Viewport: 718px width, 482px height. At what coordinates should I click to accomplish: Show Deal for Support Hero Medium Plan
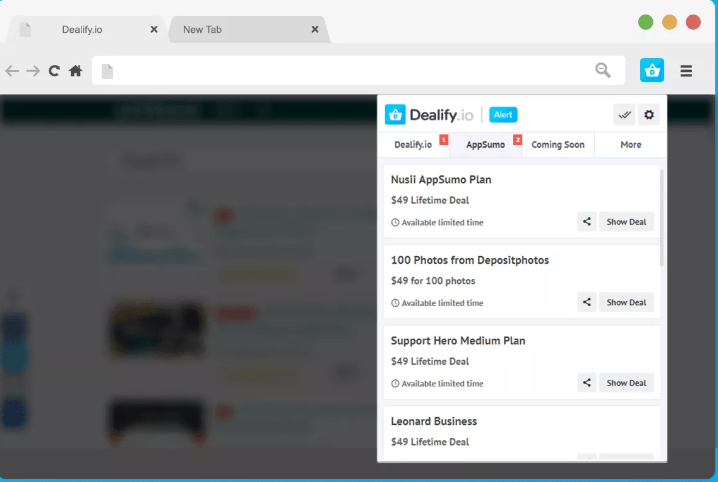(626, 383)
